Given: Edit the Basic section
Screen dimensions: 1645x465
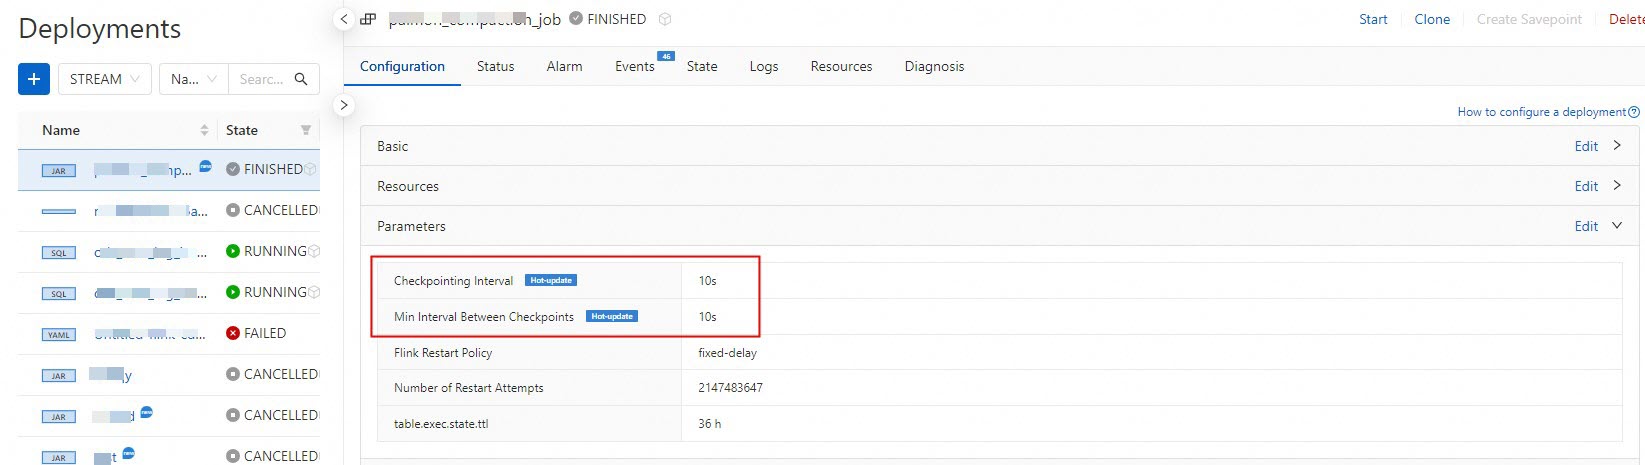Looking at the screenshot, I should 1586,146.
